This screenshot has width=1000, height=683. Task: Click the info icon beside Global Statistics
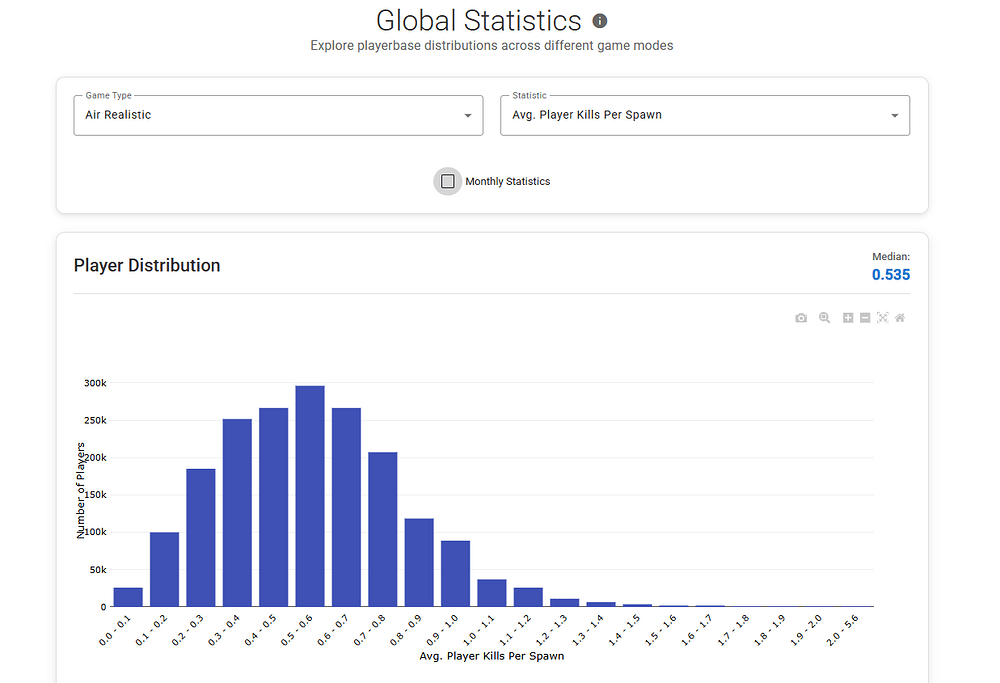point(600,21)
